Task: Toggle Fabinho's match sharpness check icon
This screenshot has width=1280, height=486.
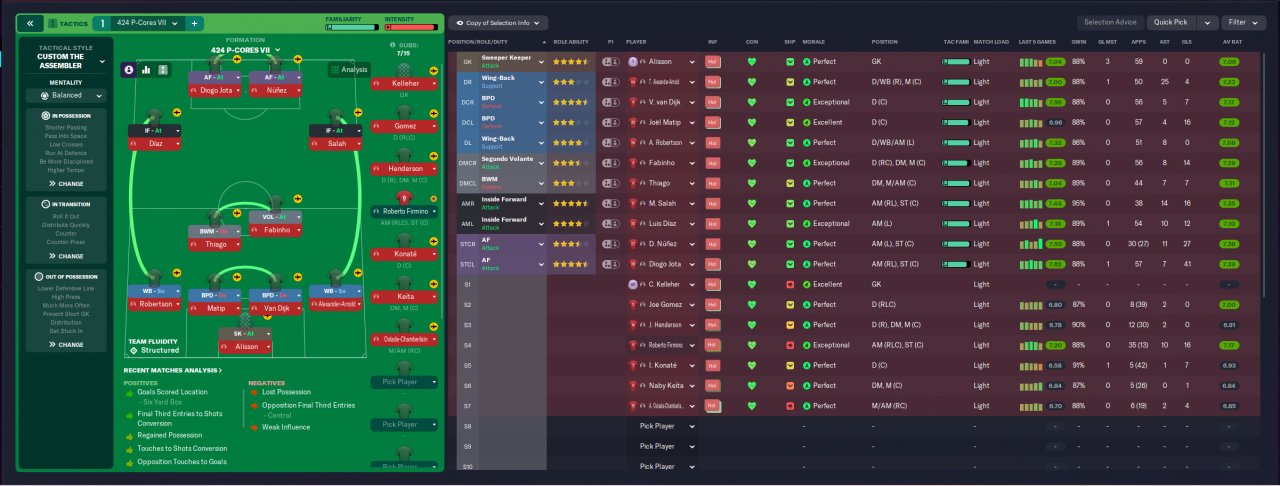Action: coord(790,163)
